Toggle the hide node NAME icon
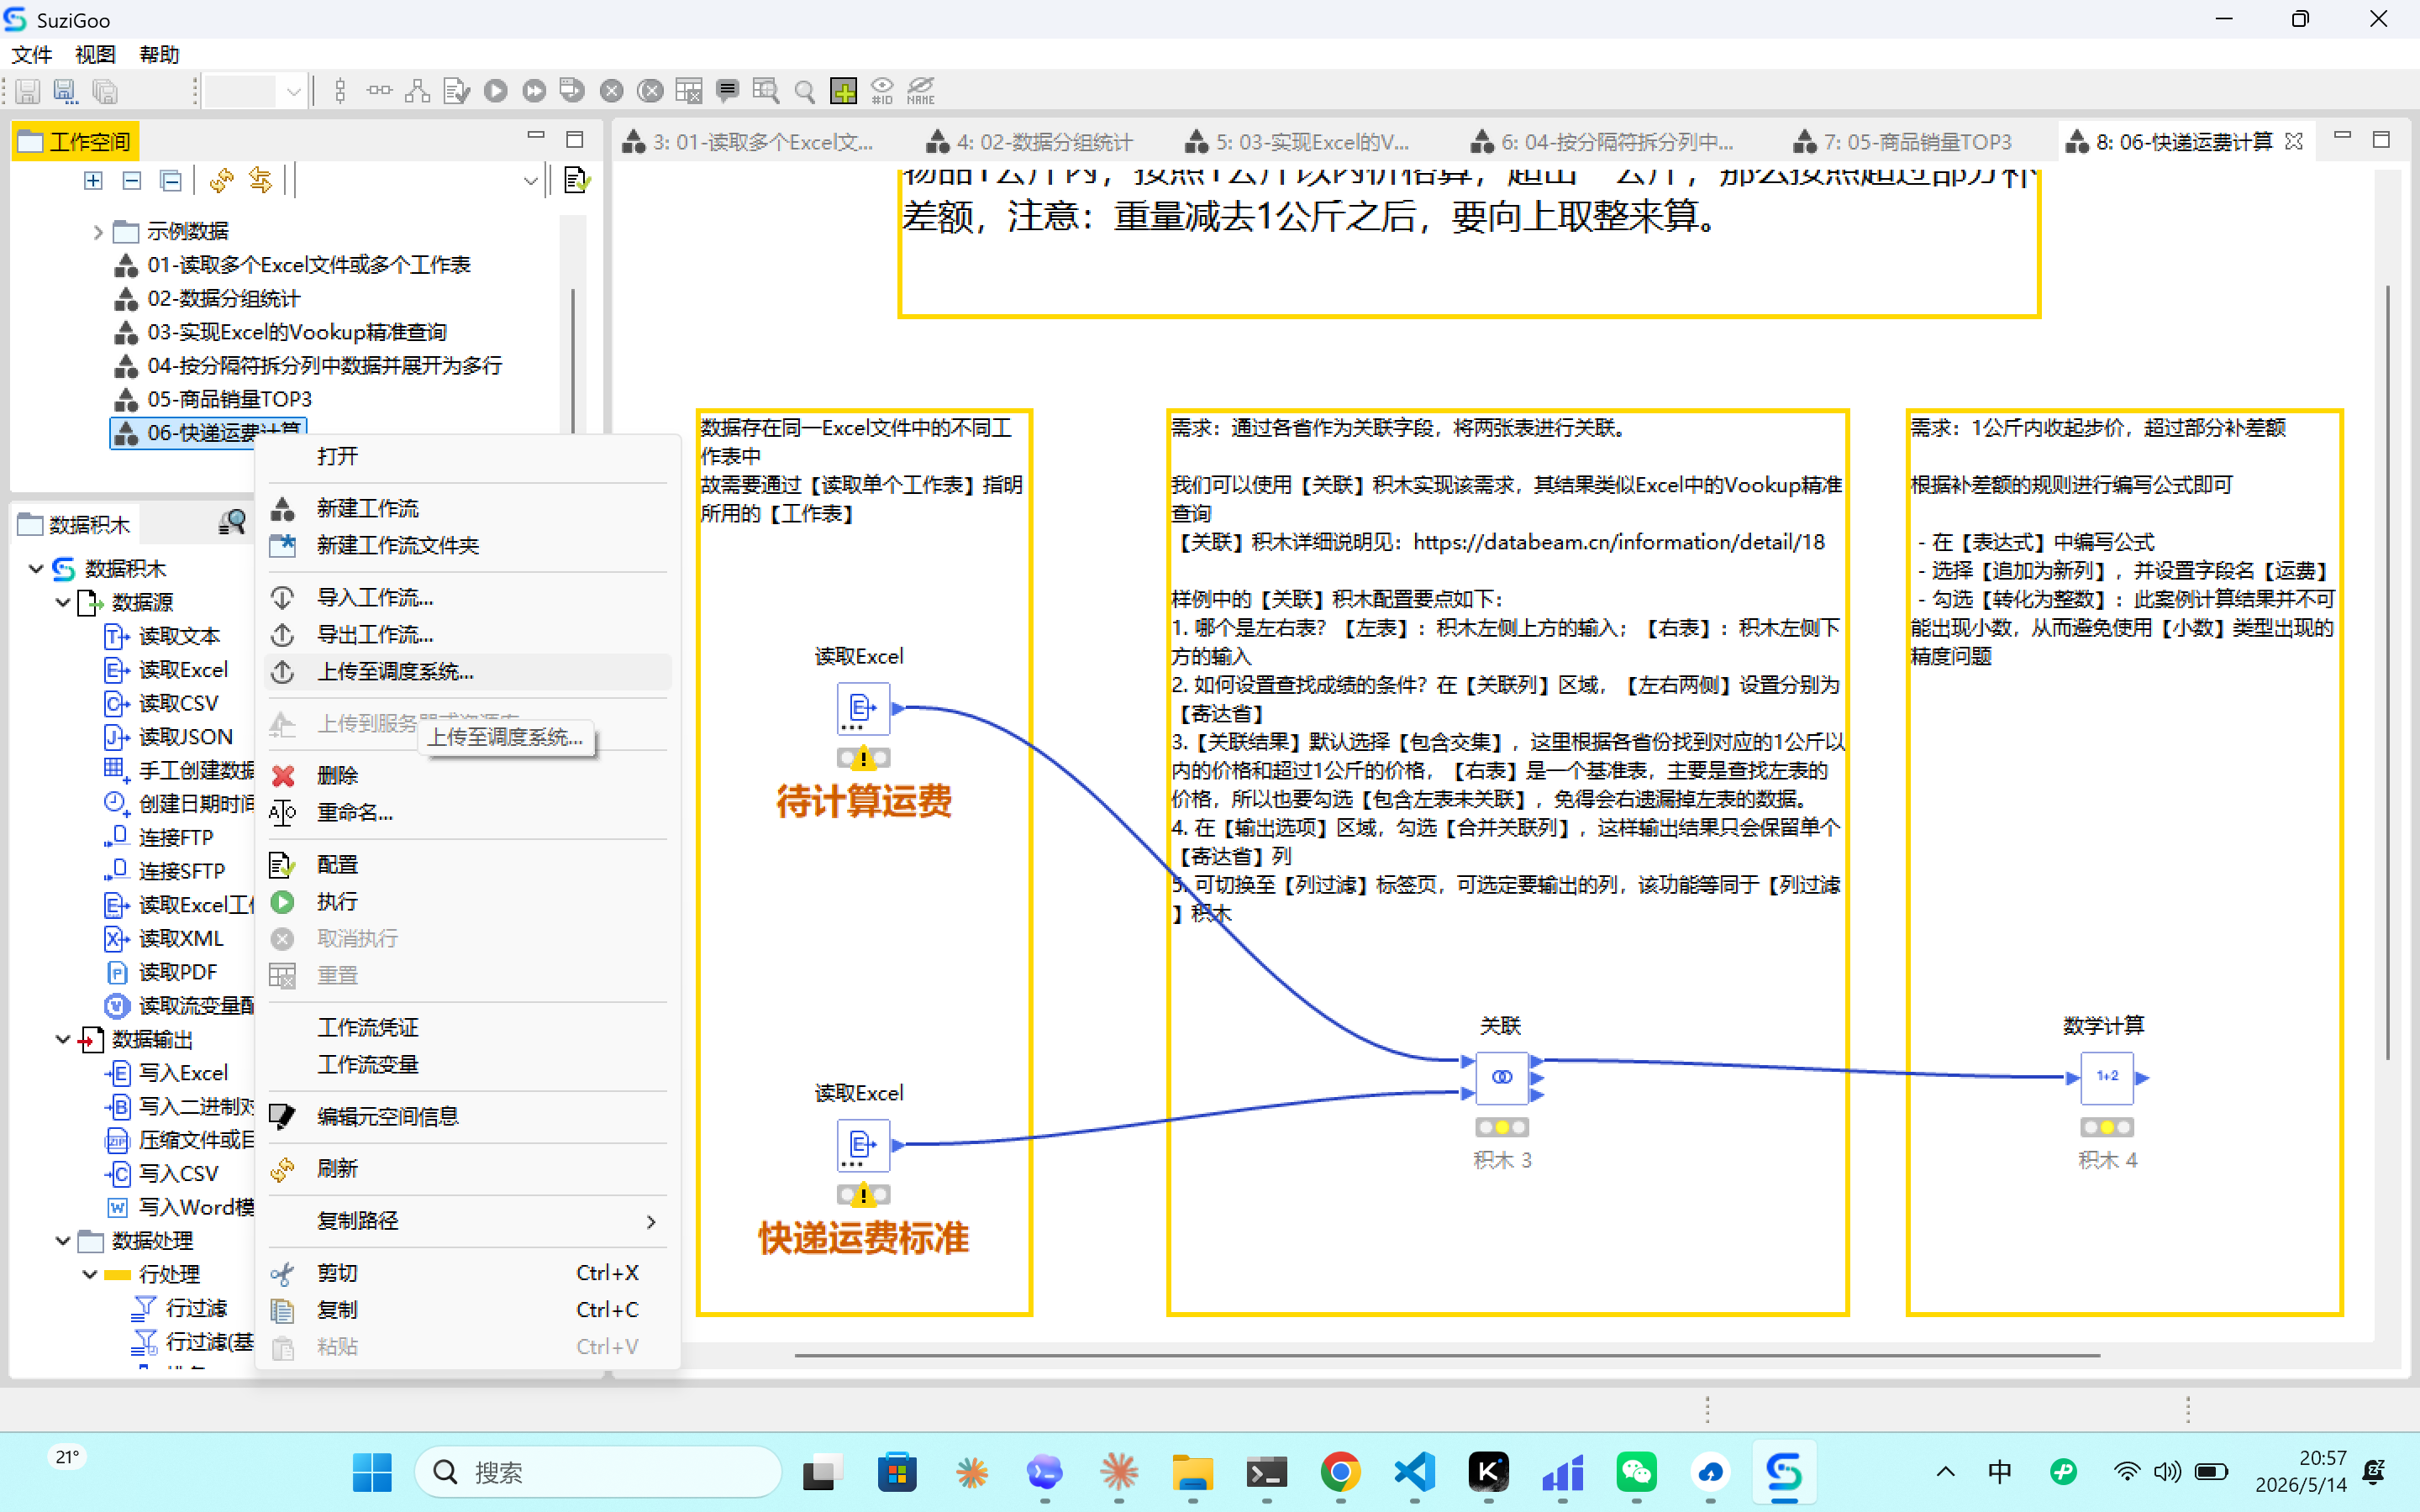This screenshot has width=2420, height=1512. click(921, 91)
